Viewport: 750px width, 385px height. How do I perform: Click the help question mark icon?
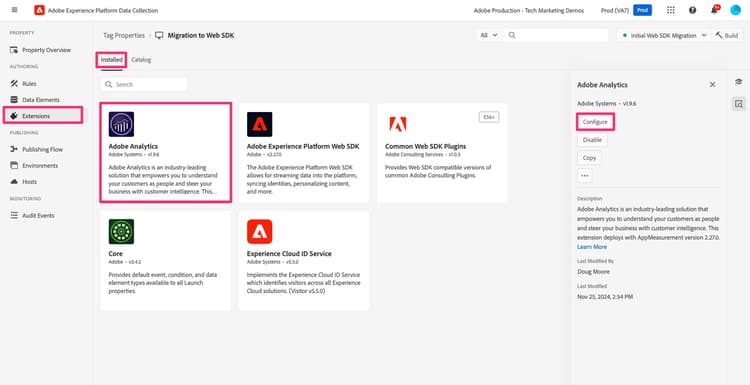click(693, 10)
